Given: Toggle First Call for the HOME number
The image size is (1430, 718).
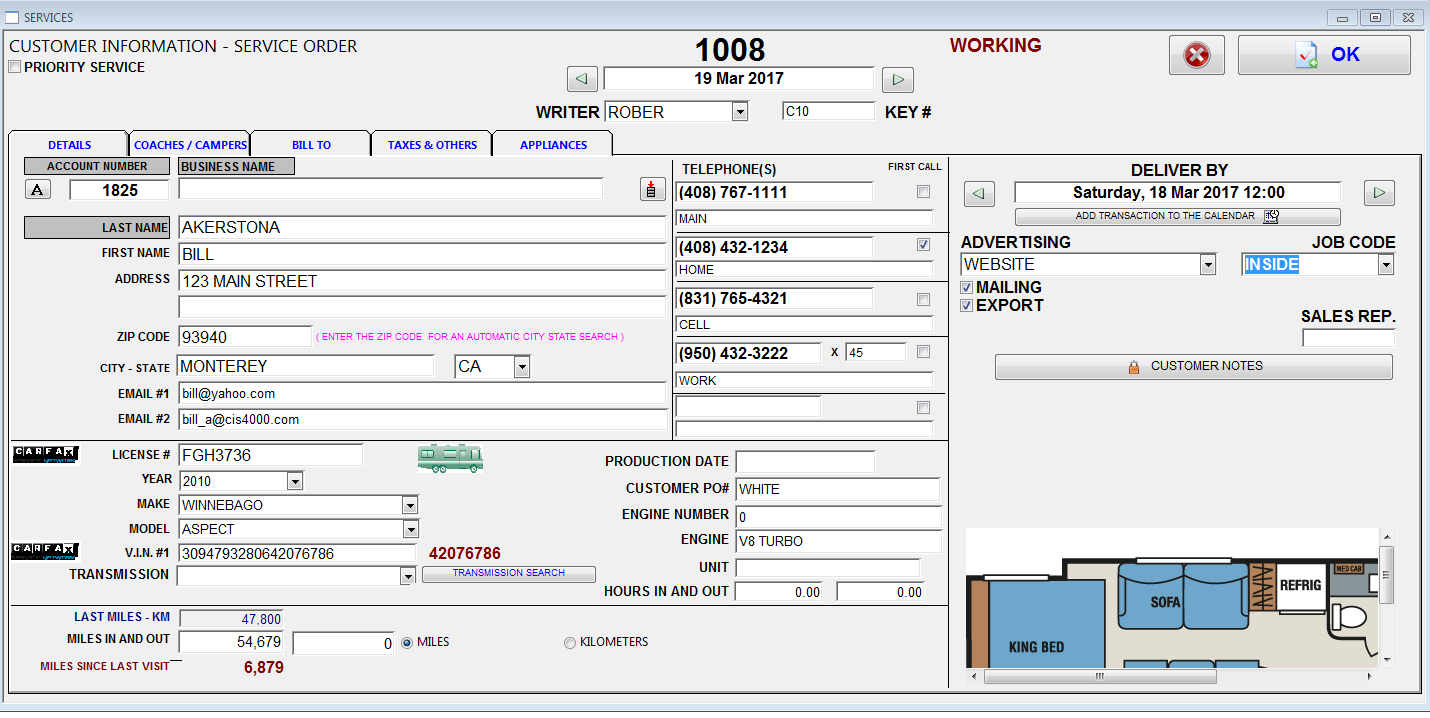Looking at the screenshot, I should point(923,244).
